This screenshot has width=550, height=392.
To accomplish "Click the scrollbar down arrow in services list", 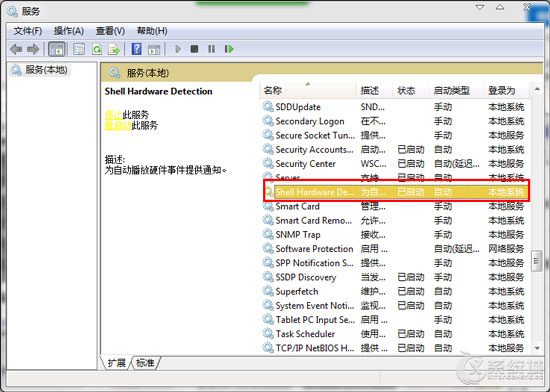I will click(537, 348).
